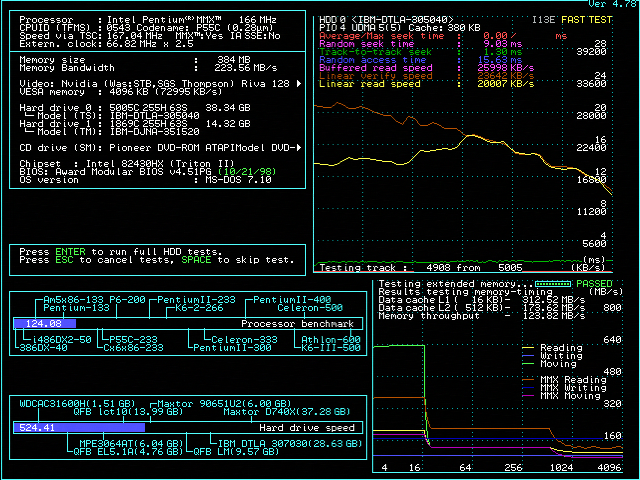Click the extended memory test progress bar

(x=553, y=284)
